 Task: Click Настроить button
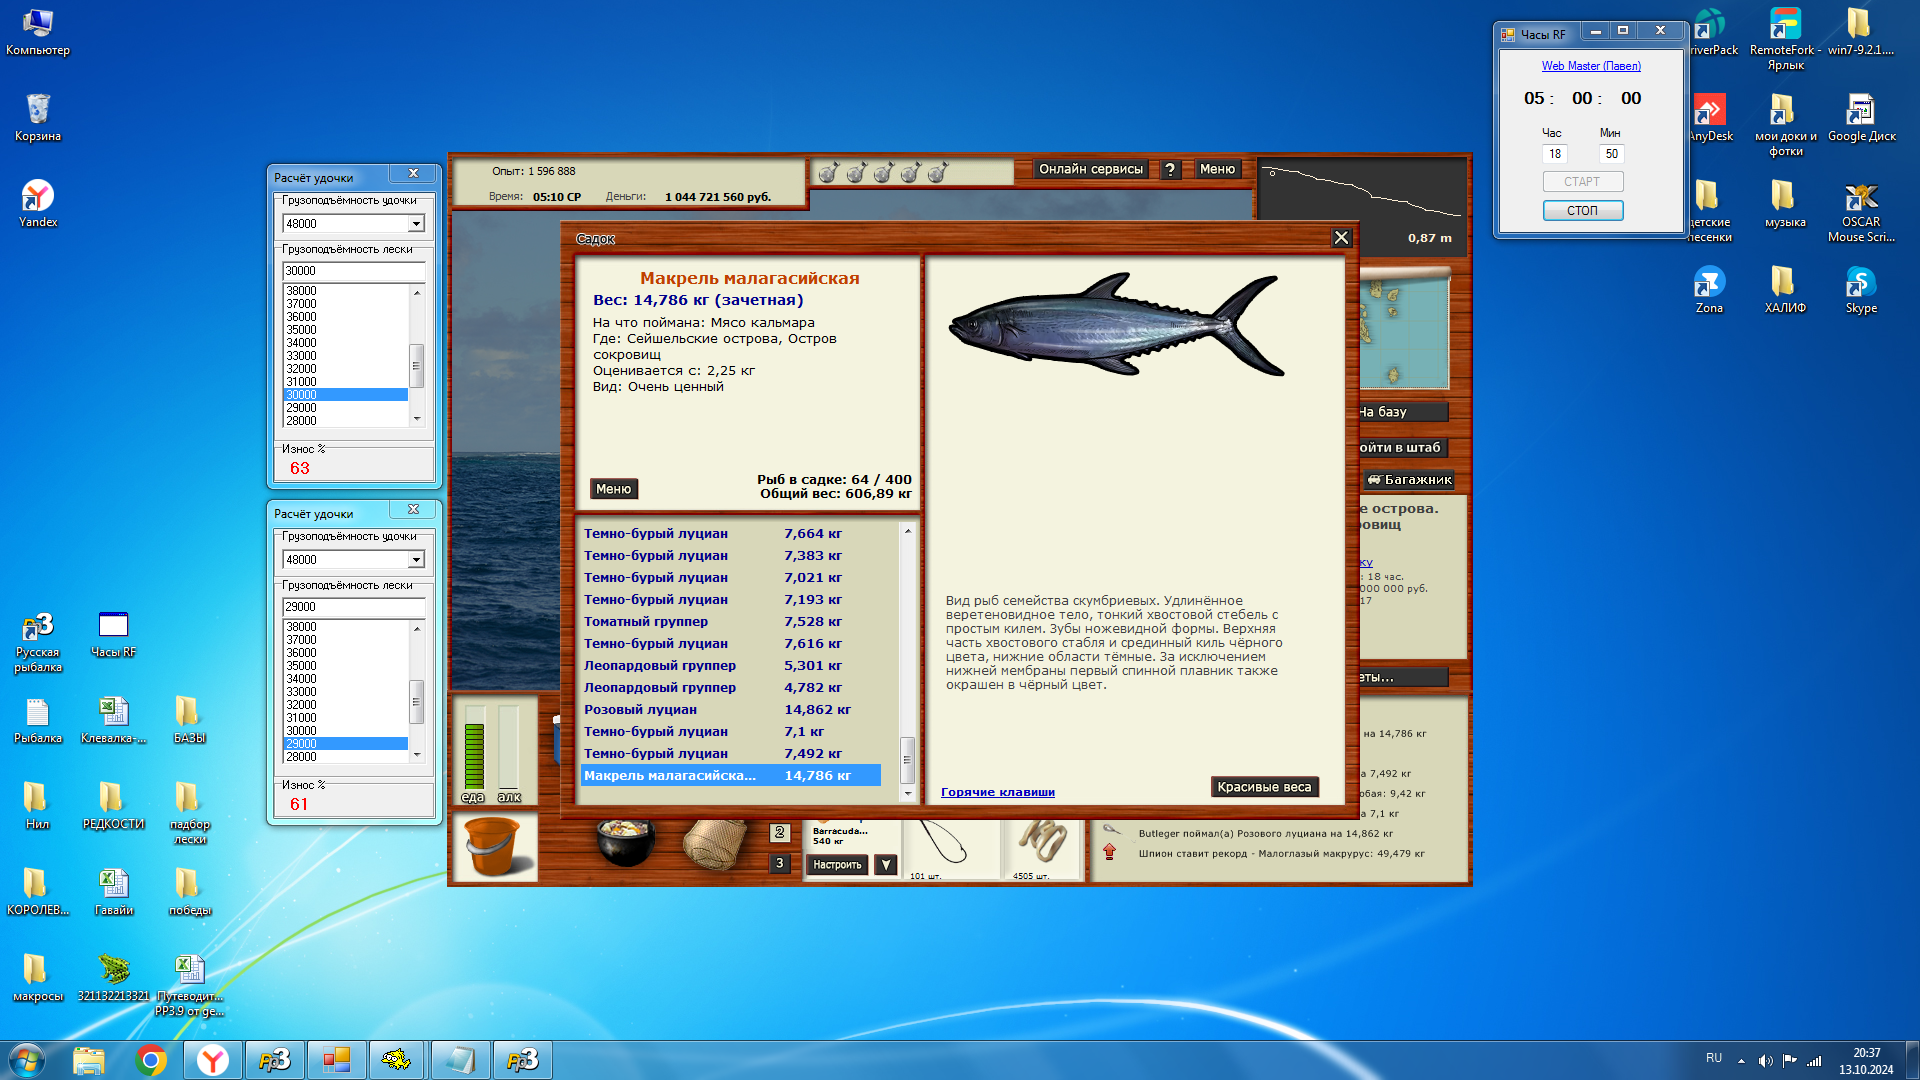coord(837,865)
